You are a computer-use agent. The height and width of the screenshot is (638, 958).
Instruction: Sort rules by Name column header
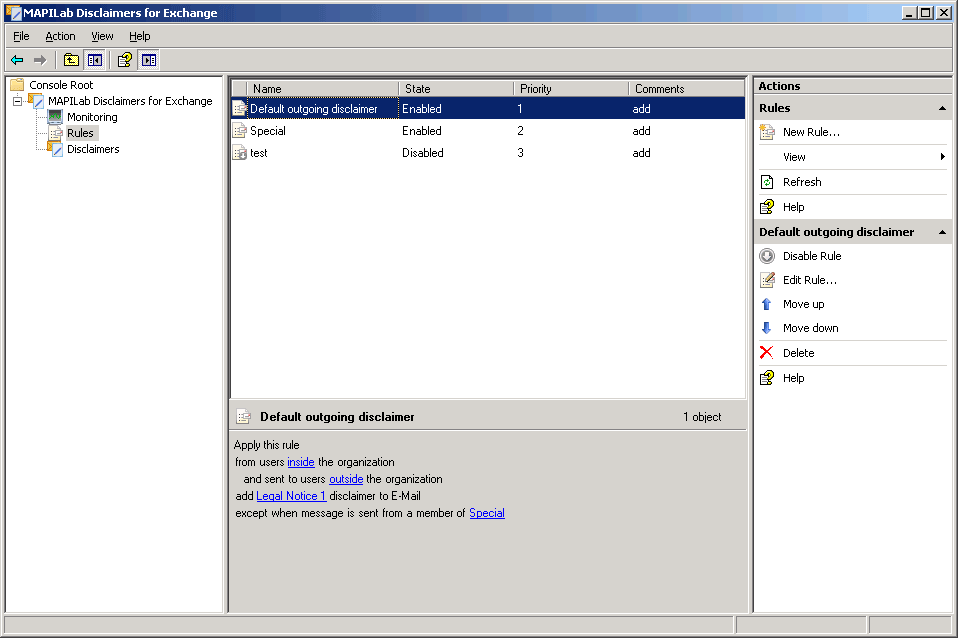click(x=323, y=89)
